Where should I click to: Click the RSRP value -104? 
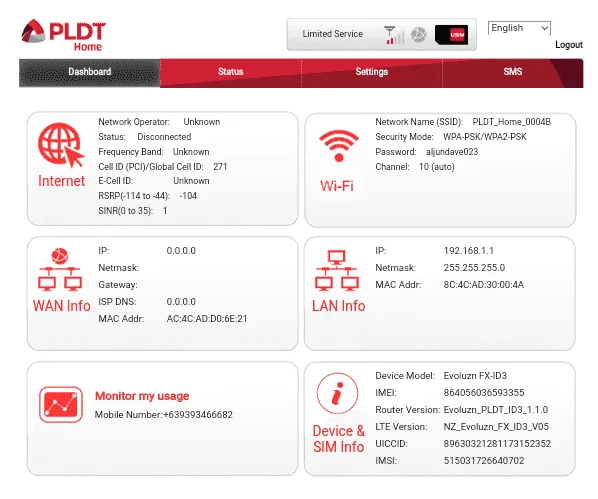point(188,196)
